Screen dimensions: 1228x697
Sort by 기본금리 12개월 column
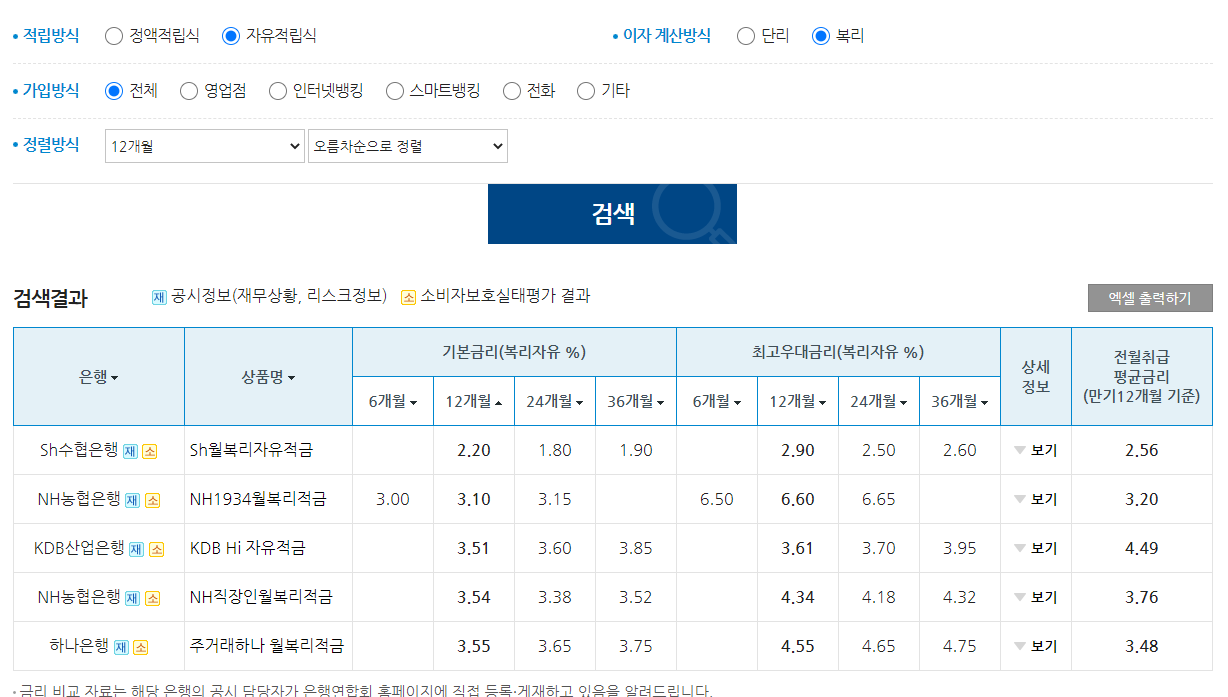(474, 402)
